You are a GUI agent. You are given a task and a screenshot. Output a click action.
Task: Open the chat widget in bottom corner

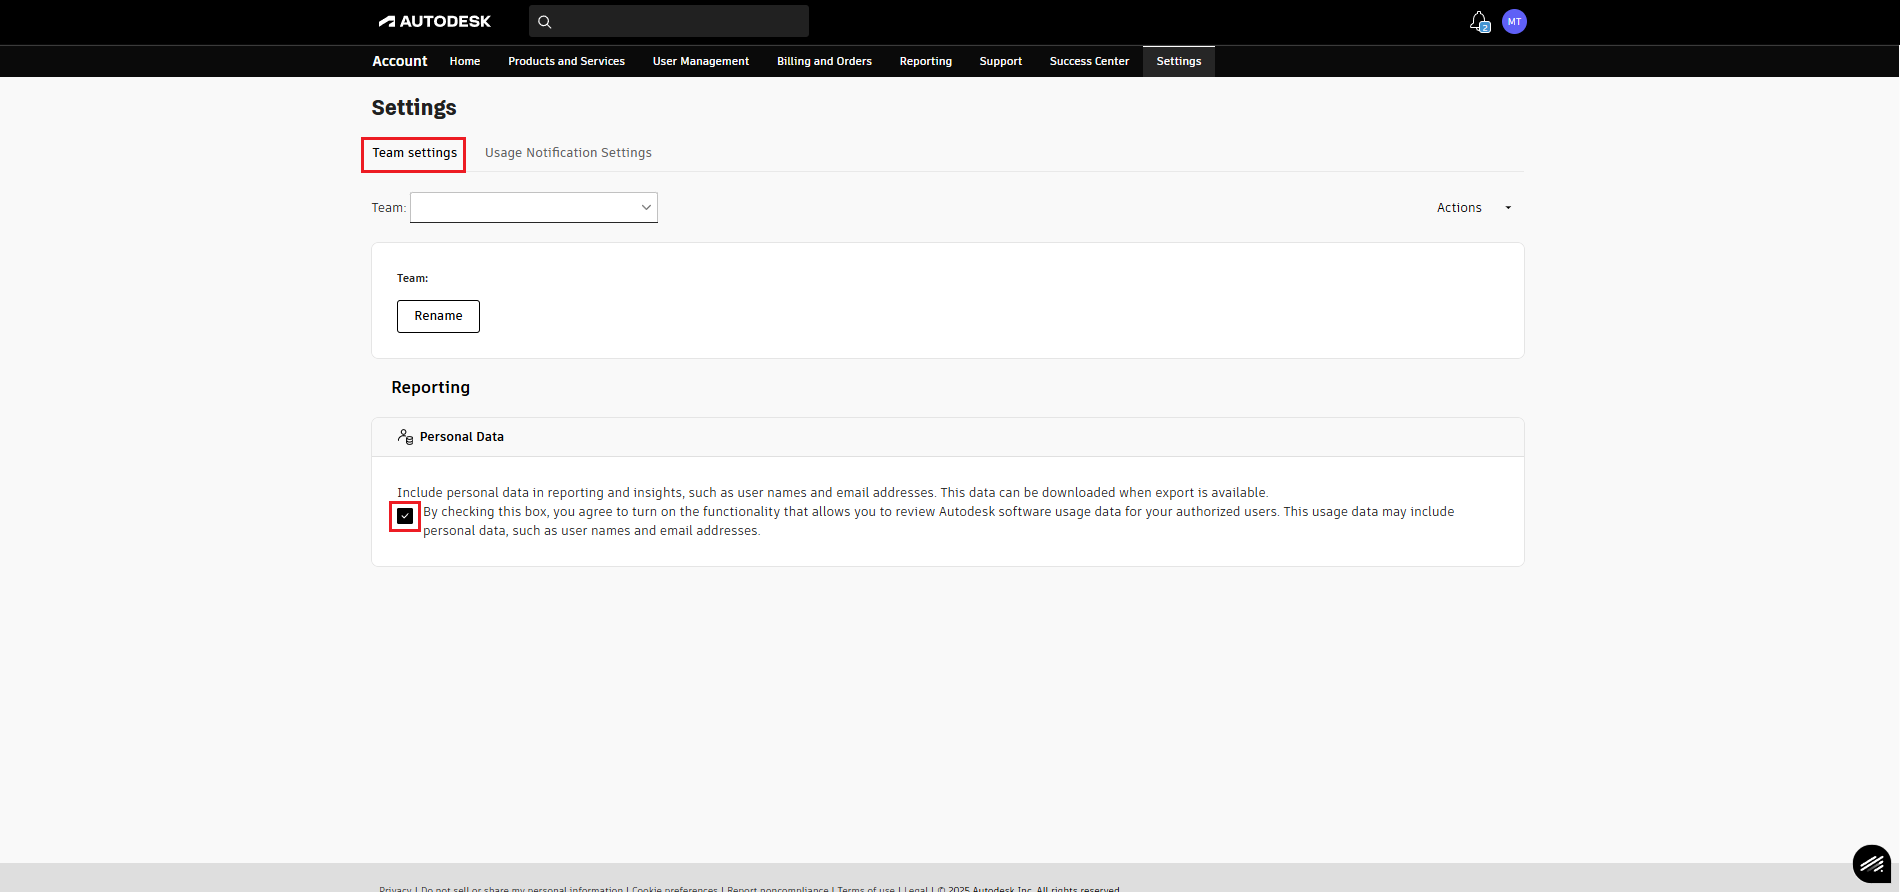(1871, 864)
